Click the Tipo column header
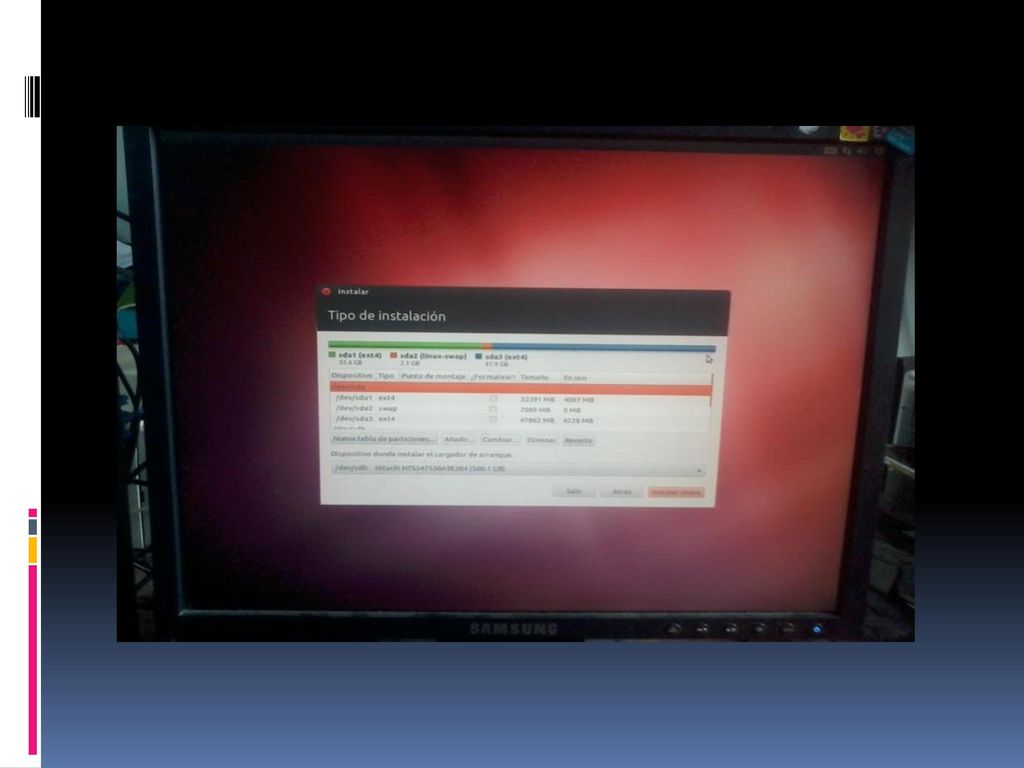1024x768 pixels. 386,376
